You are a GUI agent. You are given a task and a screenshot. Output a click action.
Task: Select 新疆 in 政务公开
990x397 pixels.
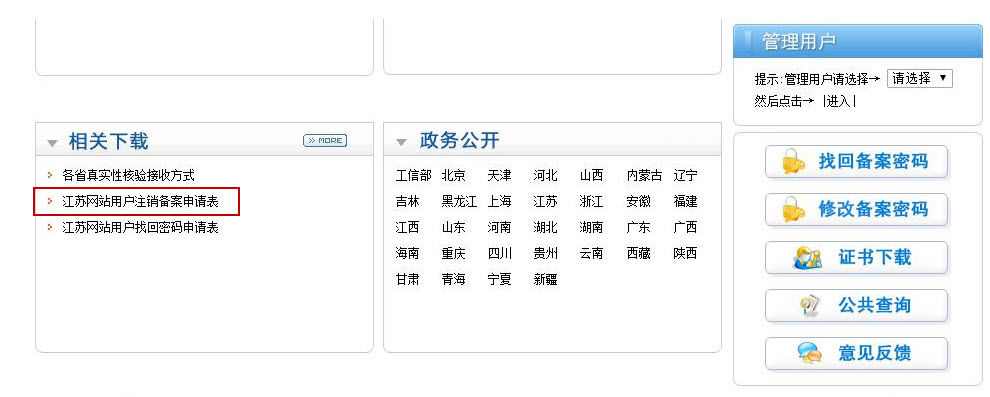tap(546, 279)
